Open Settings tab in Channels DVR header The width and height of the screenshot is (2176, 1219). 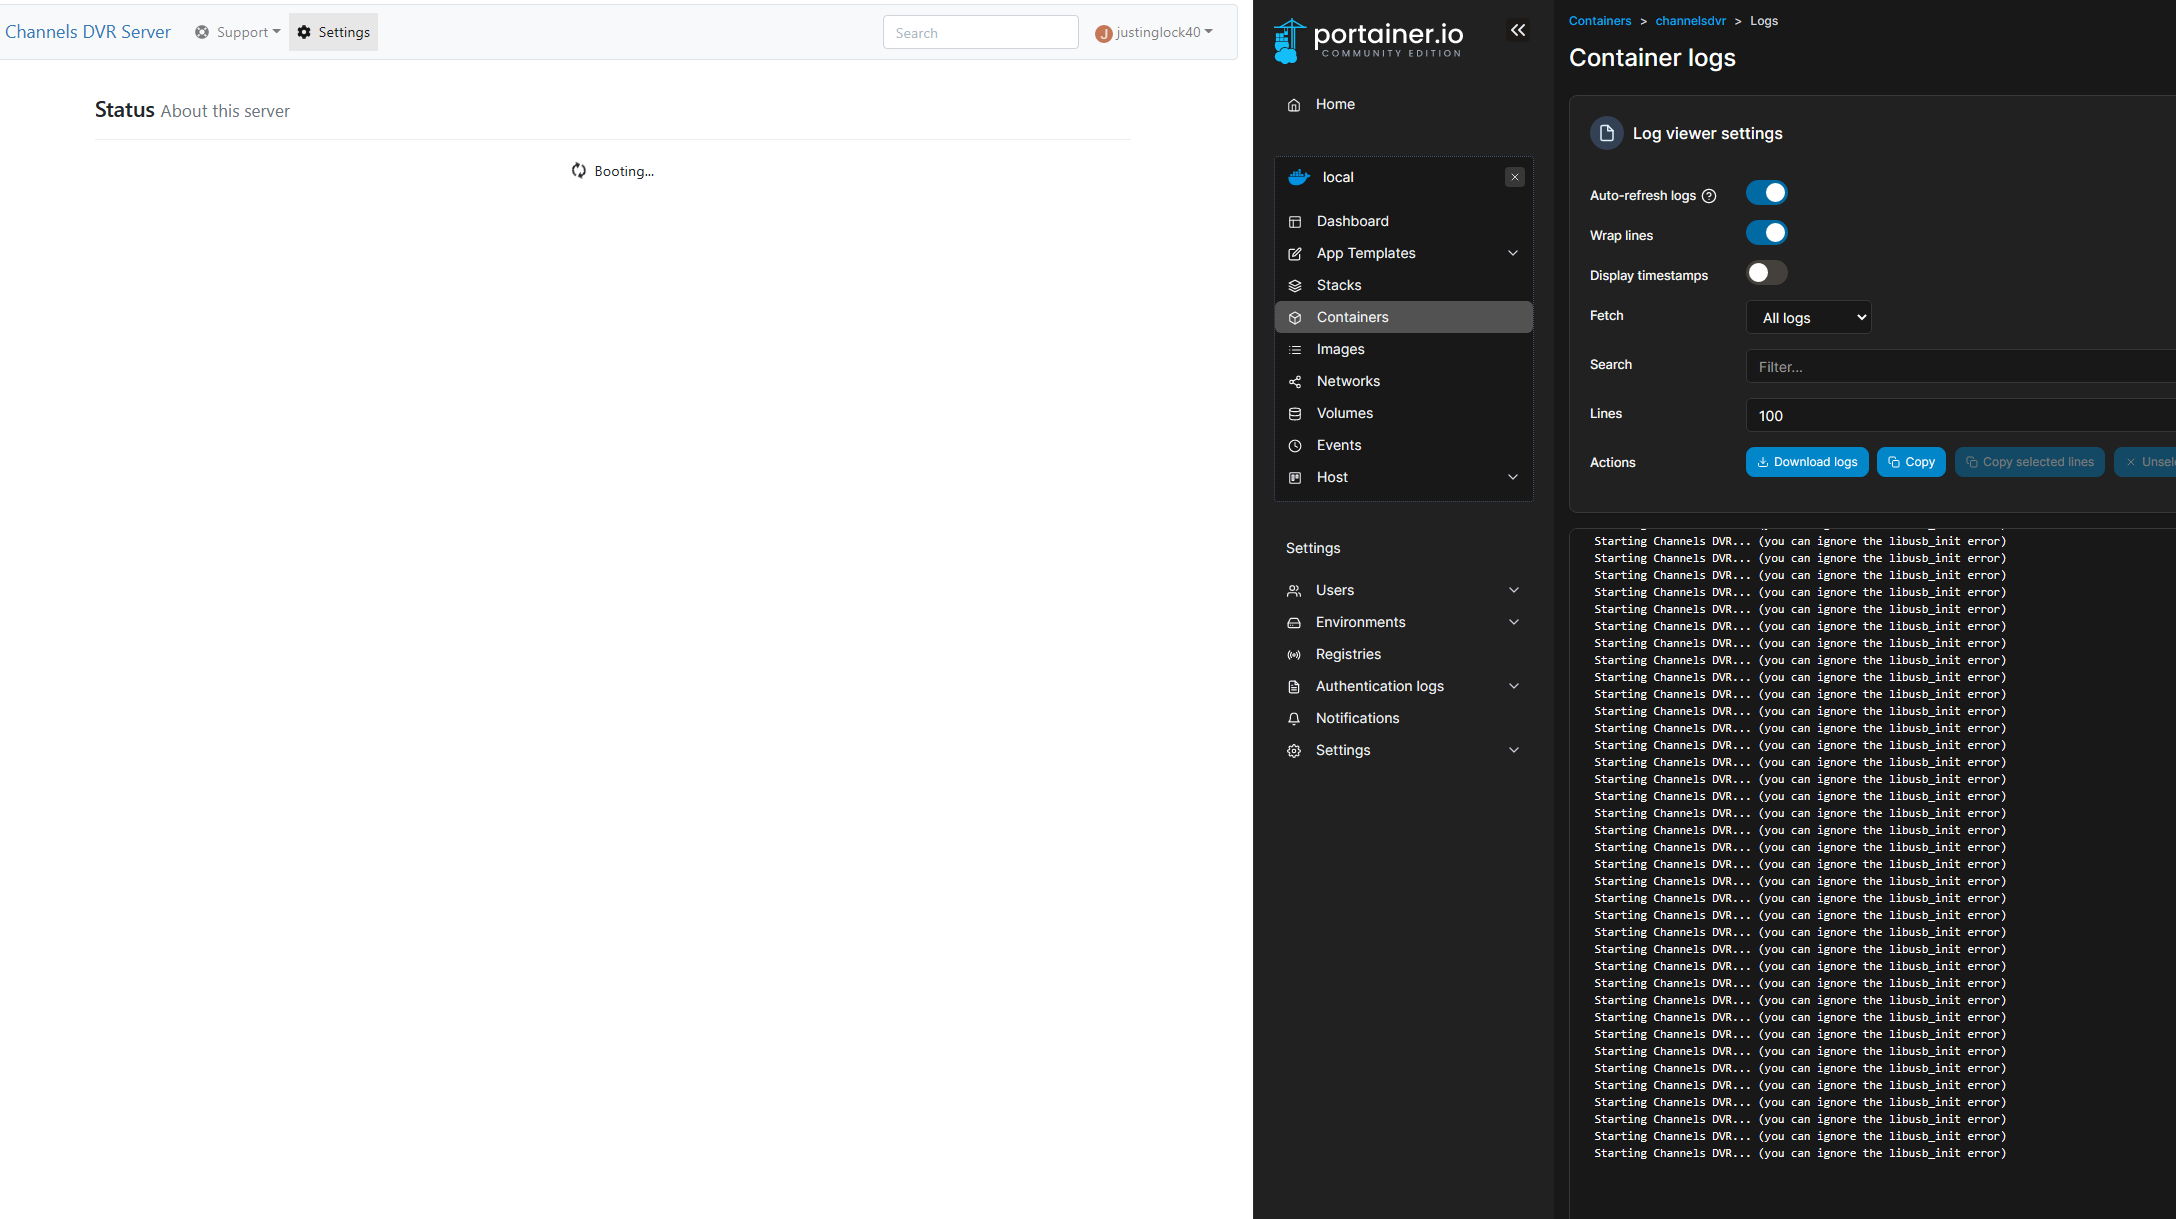(334, 33)
